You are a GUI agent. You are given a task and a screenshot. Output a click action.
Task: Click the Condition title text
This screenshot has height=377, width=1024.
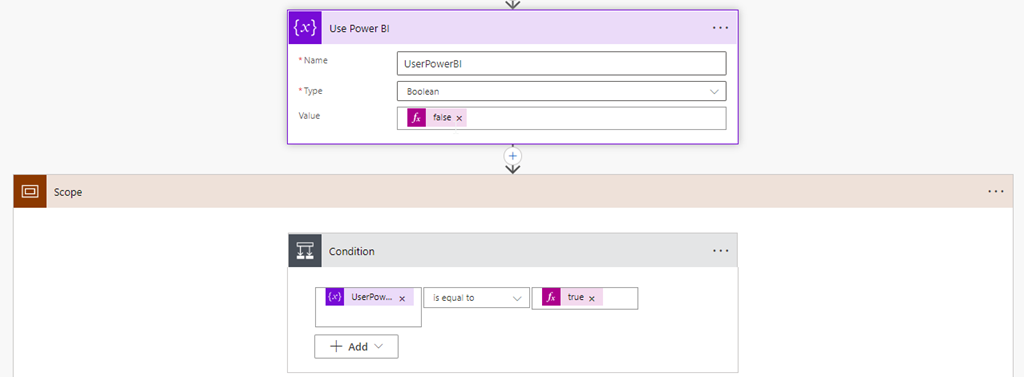pyautogui.click(x=352, y=252)
